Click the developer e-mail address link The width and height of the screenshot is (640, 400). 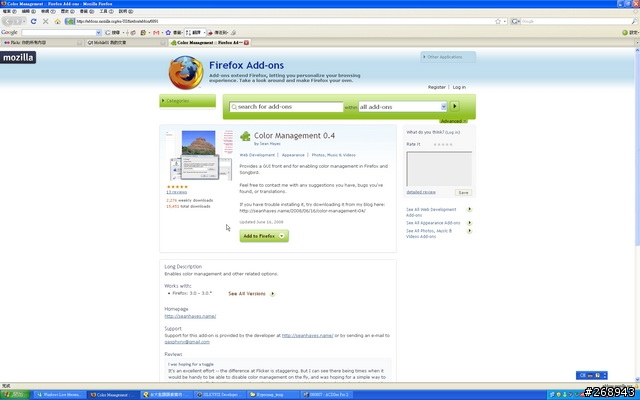point(187,342)
